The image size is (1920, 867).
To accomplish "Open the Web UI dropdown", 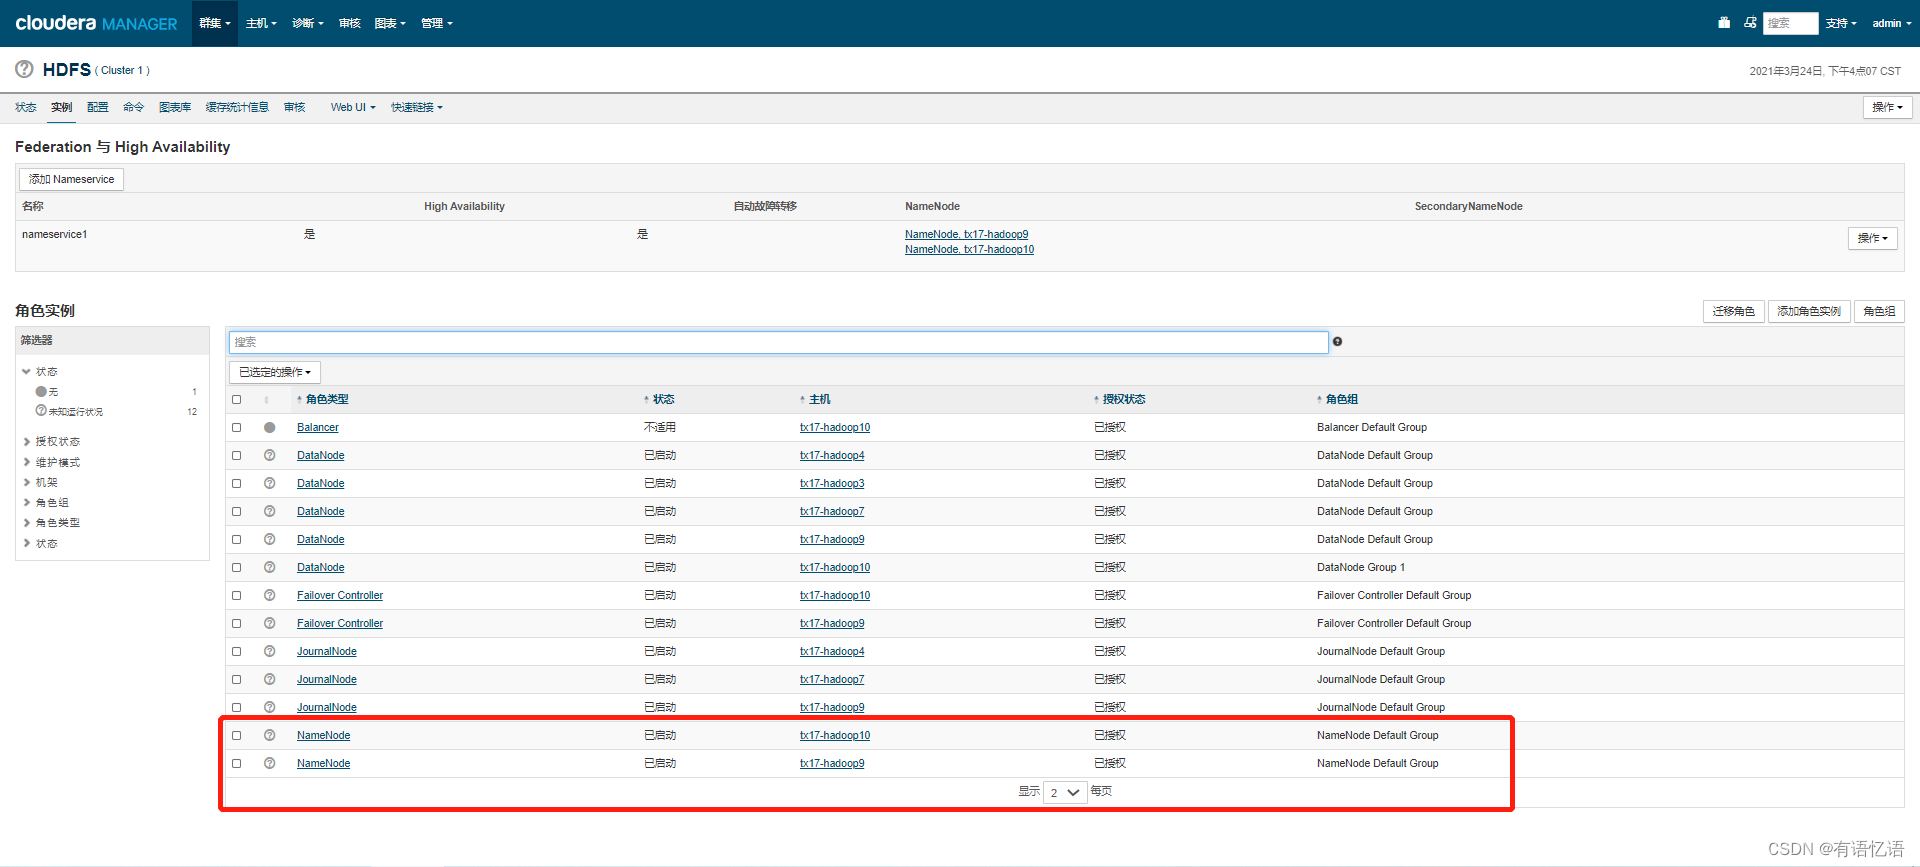I will 353,107.
